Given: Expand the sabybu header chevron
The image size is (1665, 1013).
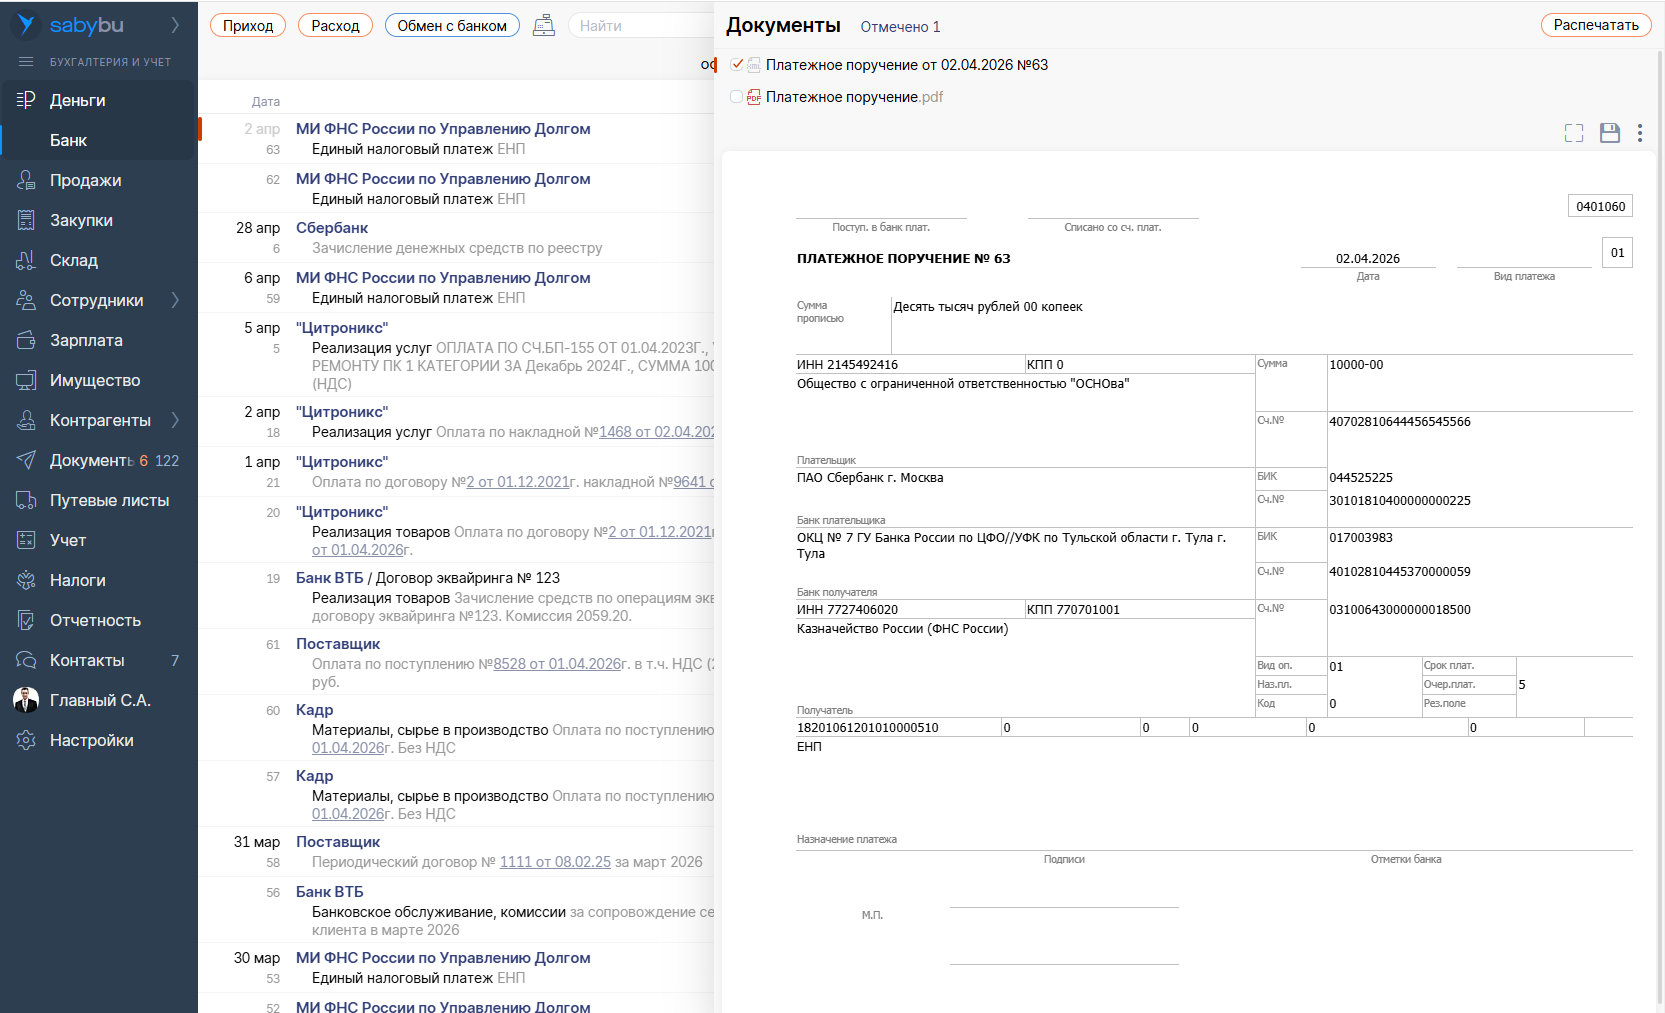Looking at the screenshot, I should point(175,25).
